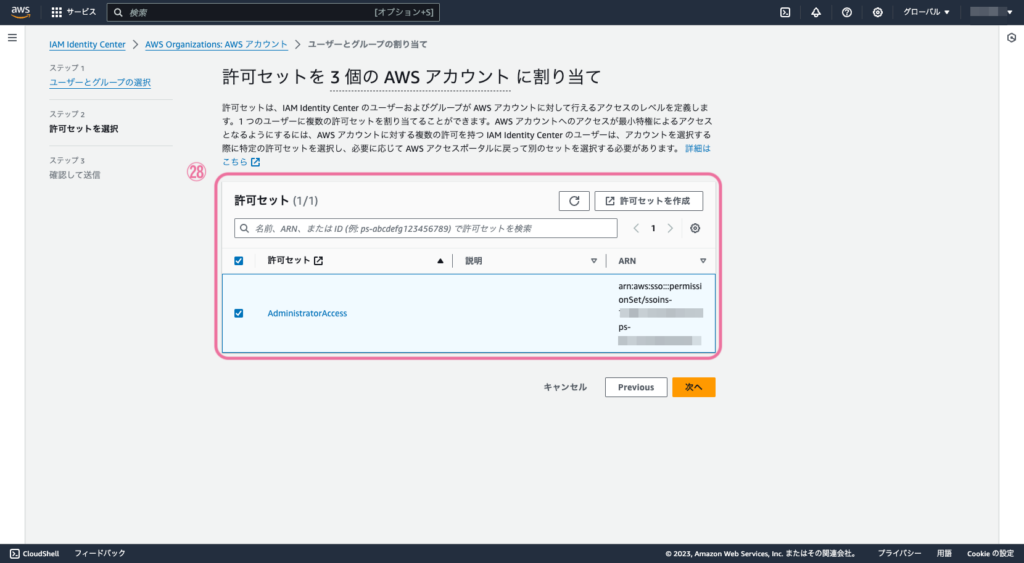The width and height of the screenshot is (1024, 563).
Task: Launch CloudShell from top bar icon
Action: 785,12
